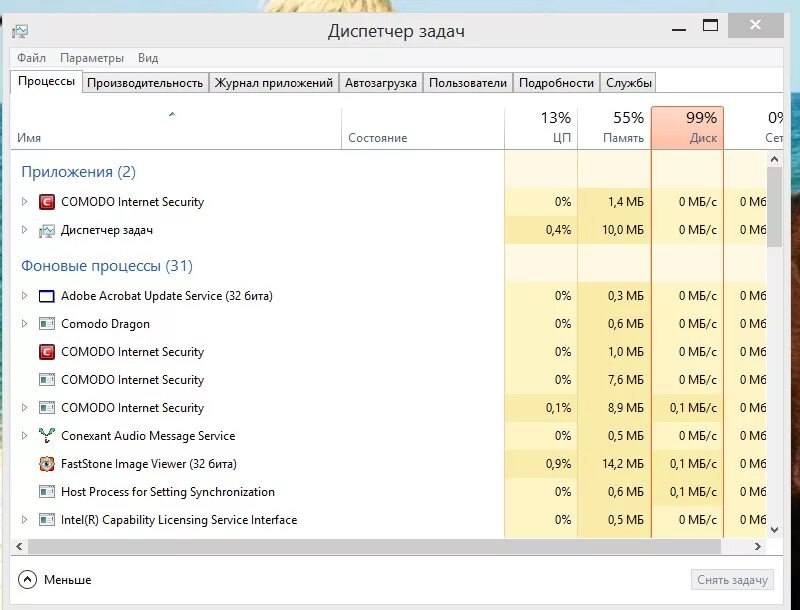Expand Conexant Audio Message Service
Viewport: 800px width, 610px height.
[x=24, y=436]
